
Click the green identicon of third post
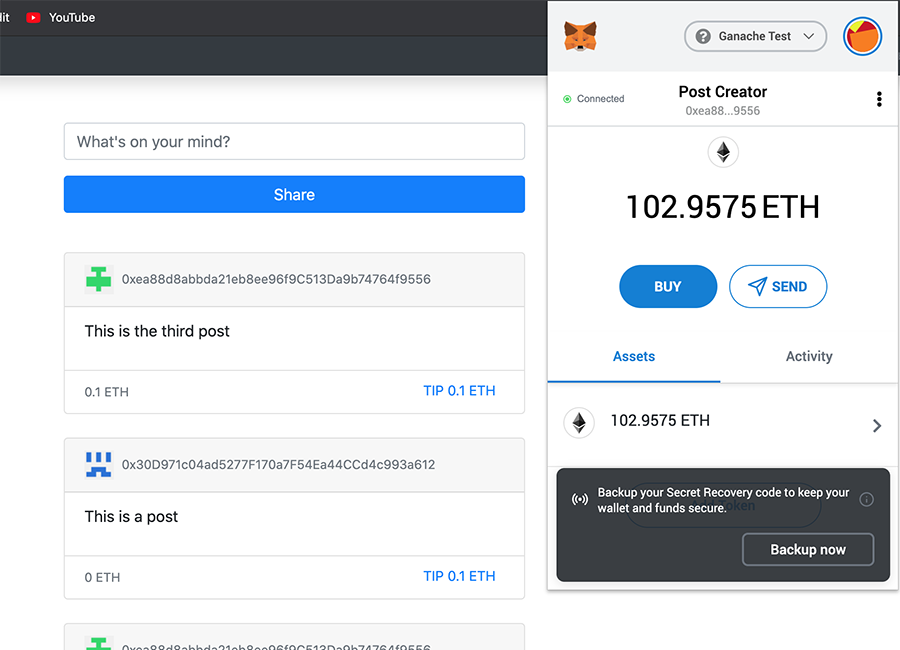point(99,280)
